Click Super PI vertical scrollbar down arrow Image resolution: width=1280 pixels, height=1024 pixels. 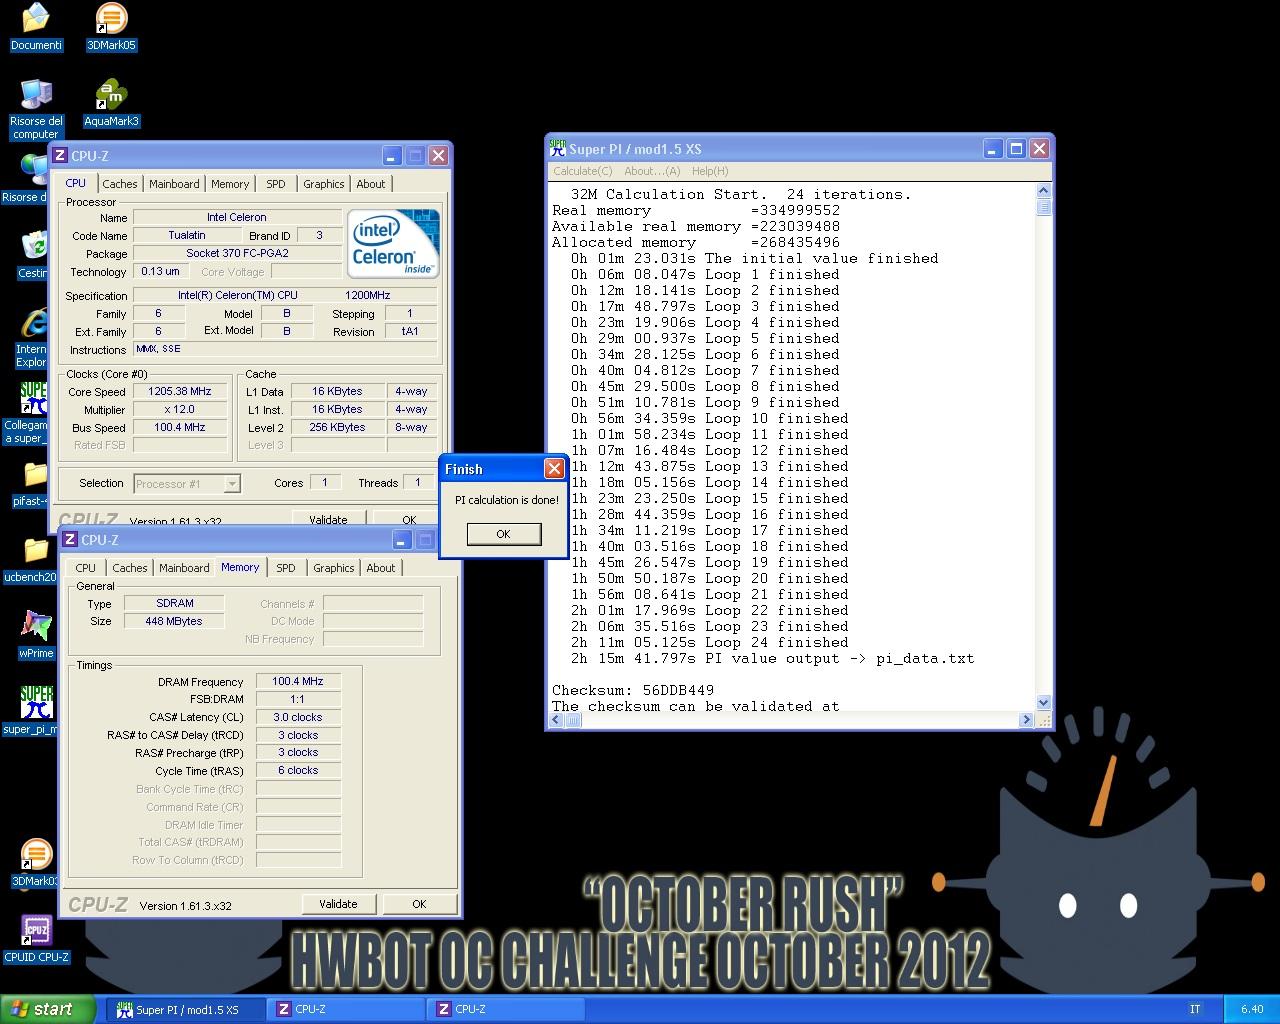[1043, 703]
